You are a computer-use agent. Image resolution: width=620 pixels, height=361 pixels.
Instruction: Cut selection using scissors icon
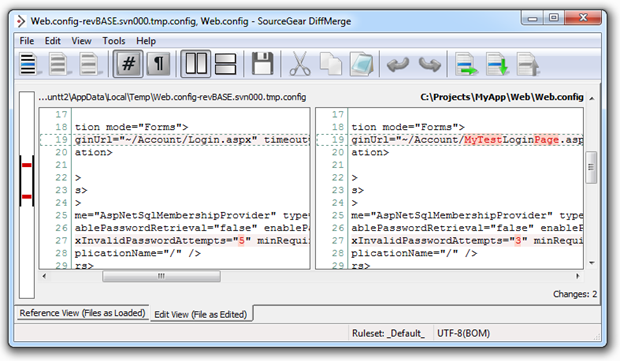pos(300,64)
